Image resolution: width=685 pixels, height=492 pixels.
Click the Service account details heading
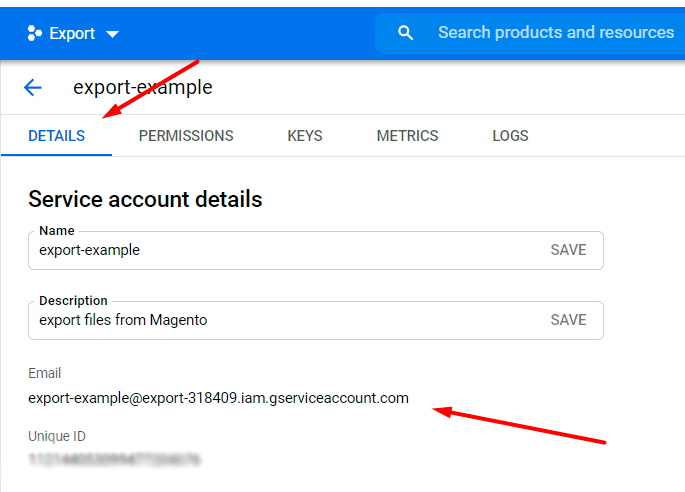point(145,199)
